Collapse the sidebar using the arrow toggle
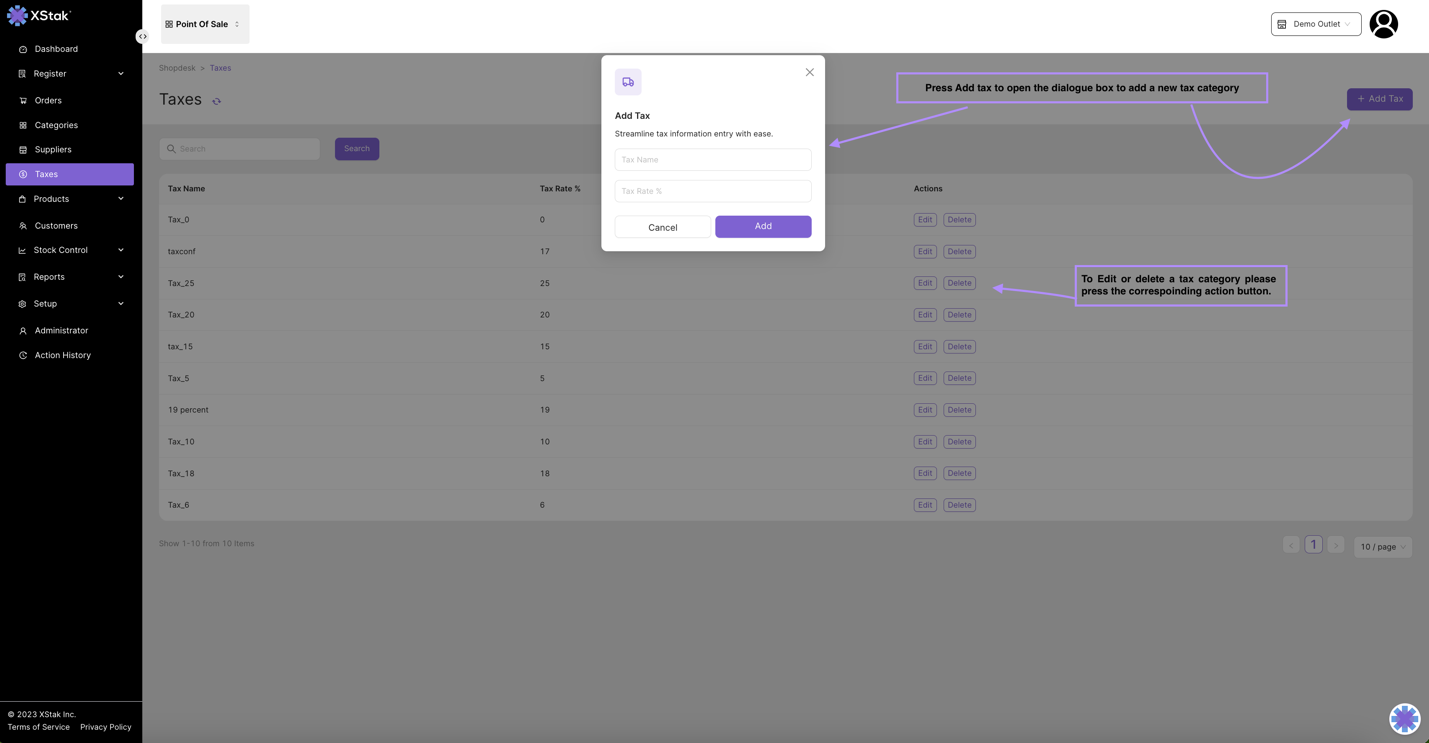This screenshot has width=1429, height=743. tap(142, 37)
